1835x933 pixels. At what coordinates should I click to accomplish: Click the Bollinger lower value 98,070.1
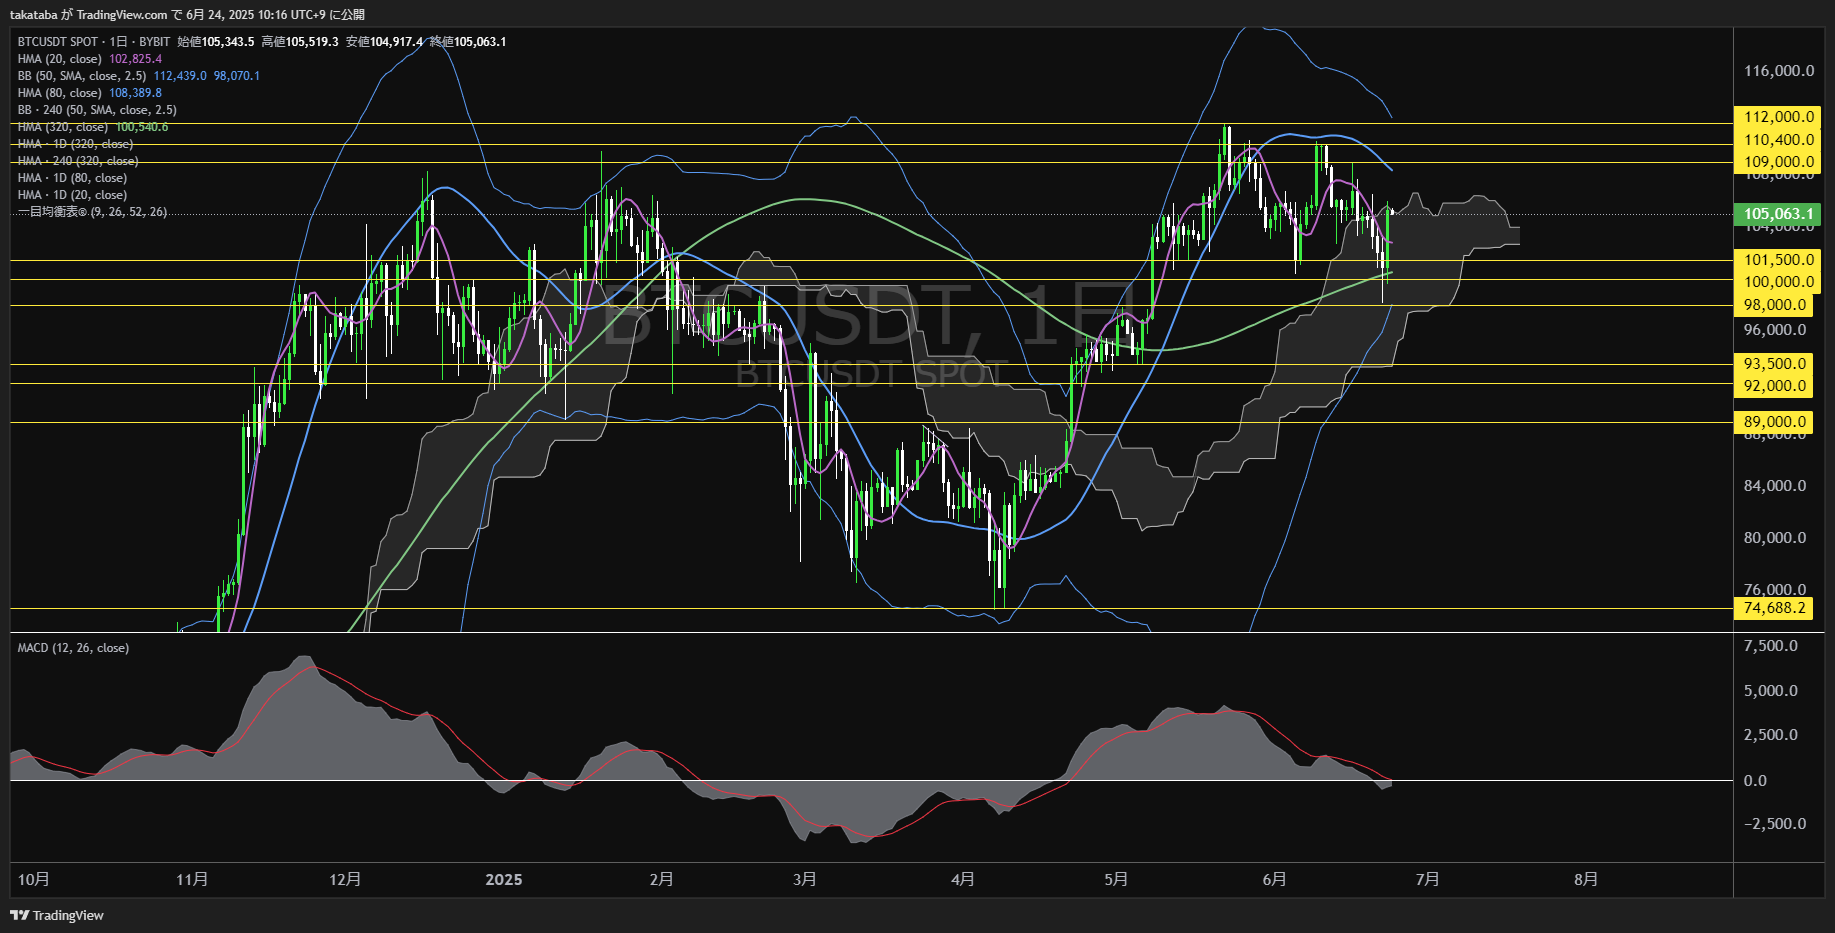point(237,76)
